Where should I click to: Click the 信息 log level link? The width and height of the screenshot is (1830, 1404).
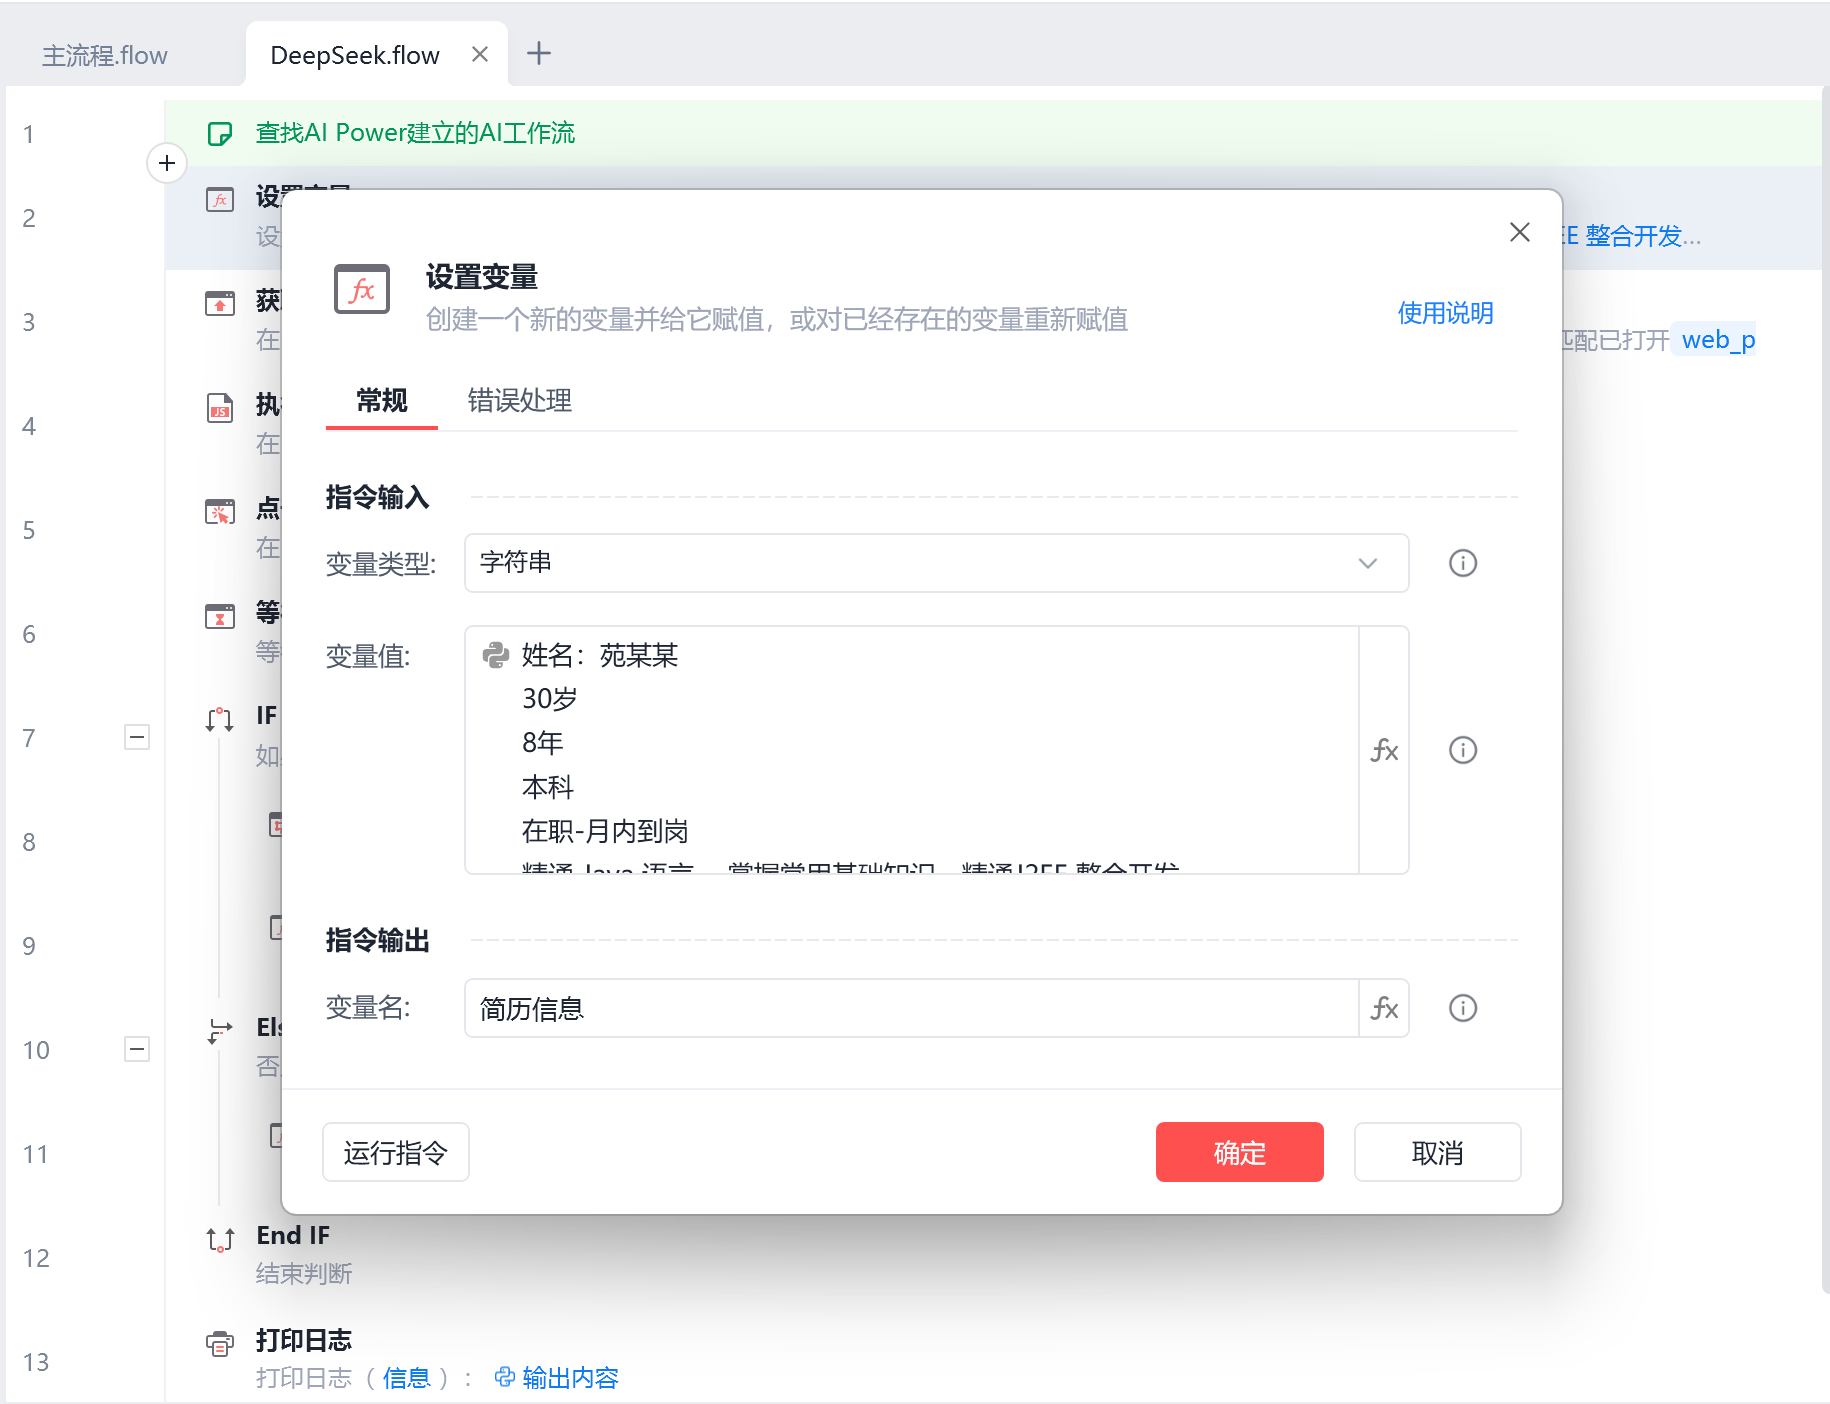click(x=406, y=1378)
